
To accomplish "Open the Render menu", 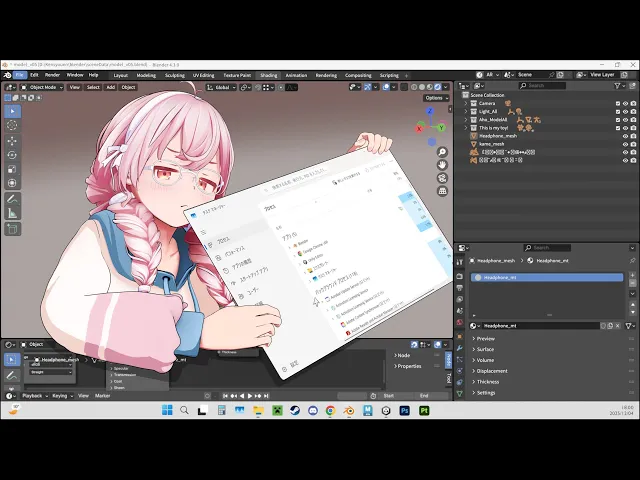I will coord(52,75).
